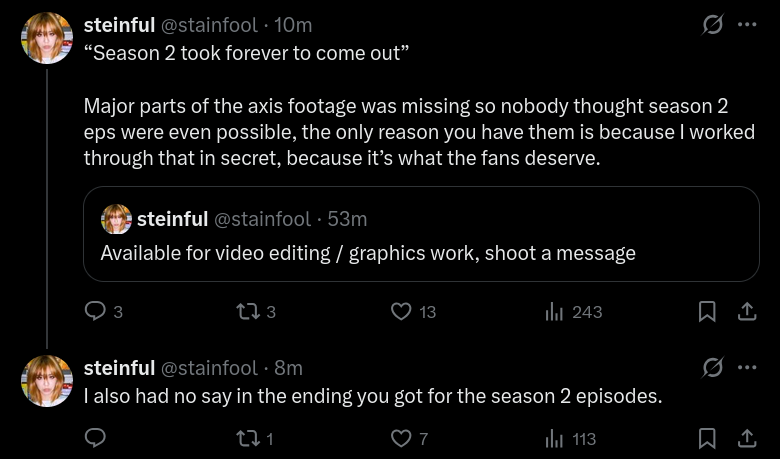Like the post with 7 likes
The image size is (780, 459).
click(x=401, y=438)
